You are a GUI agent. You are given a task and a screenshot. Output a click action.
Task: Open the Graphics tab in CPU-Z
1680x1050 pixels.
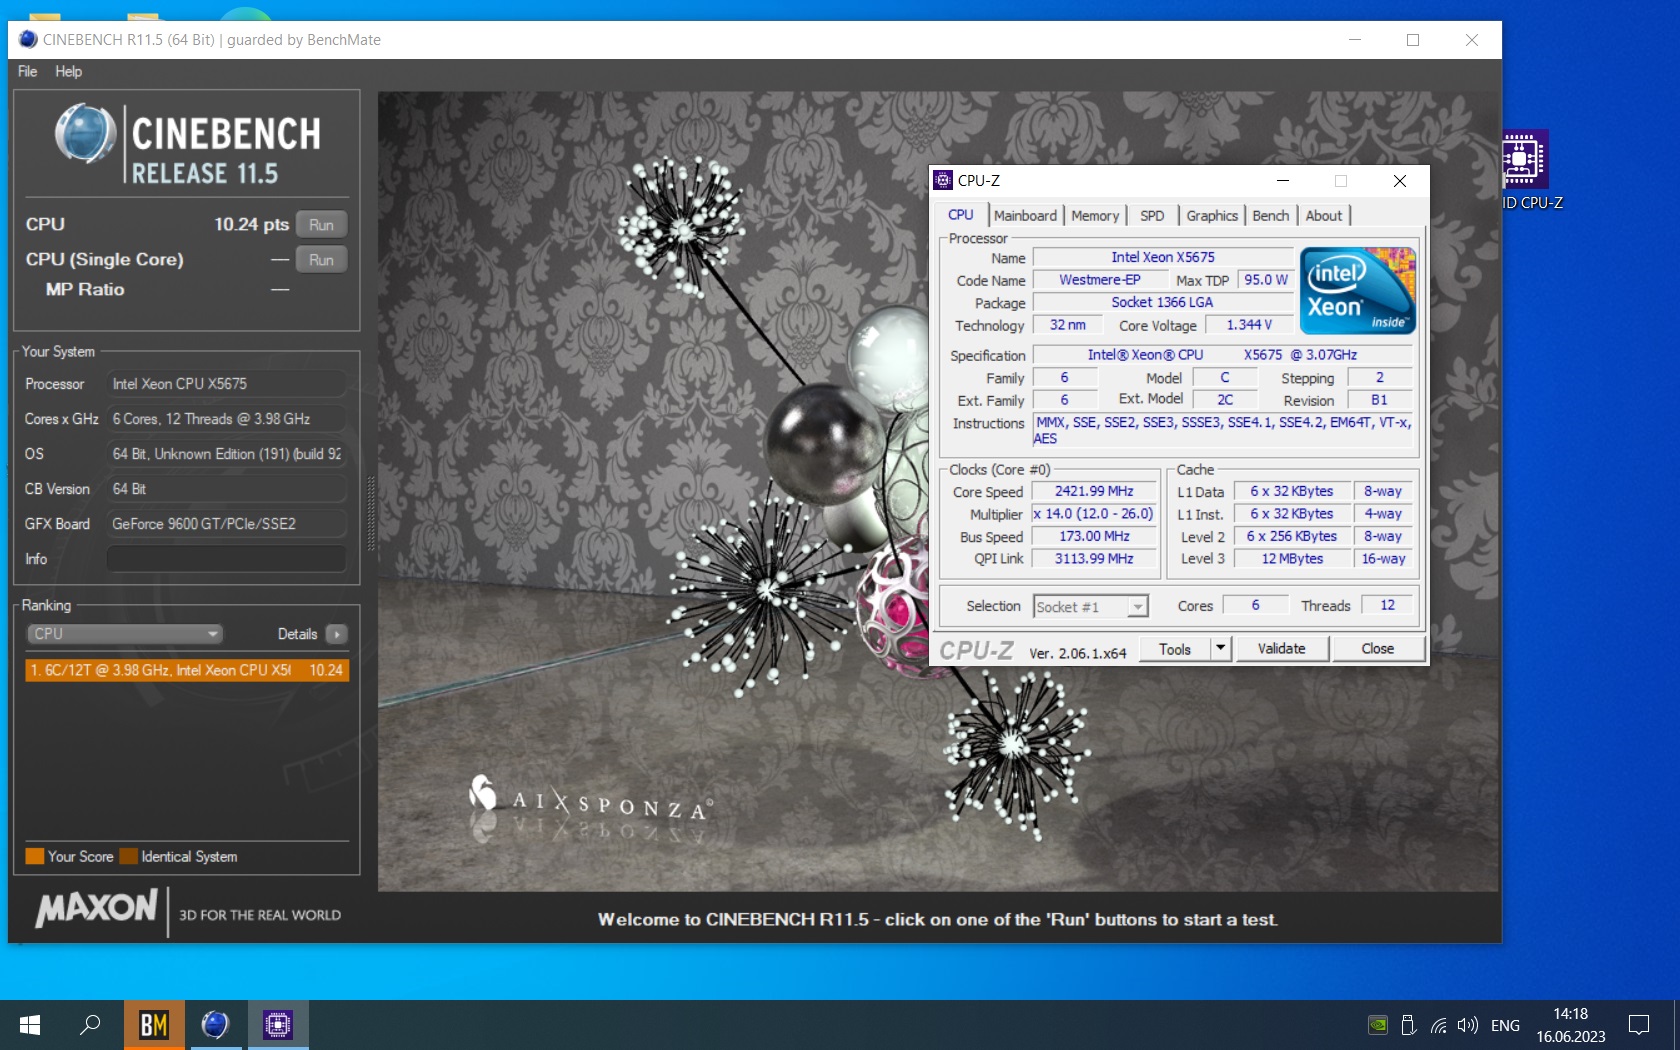pos(1212,216)
